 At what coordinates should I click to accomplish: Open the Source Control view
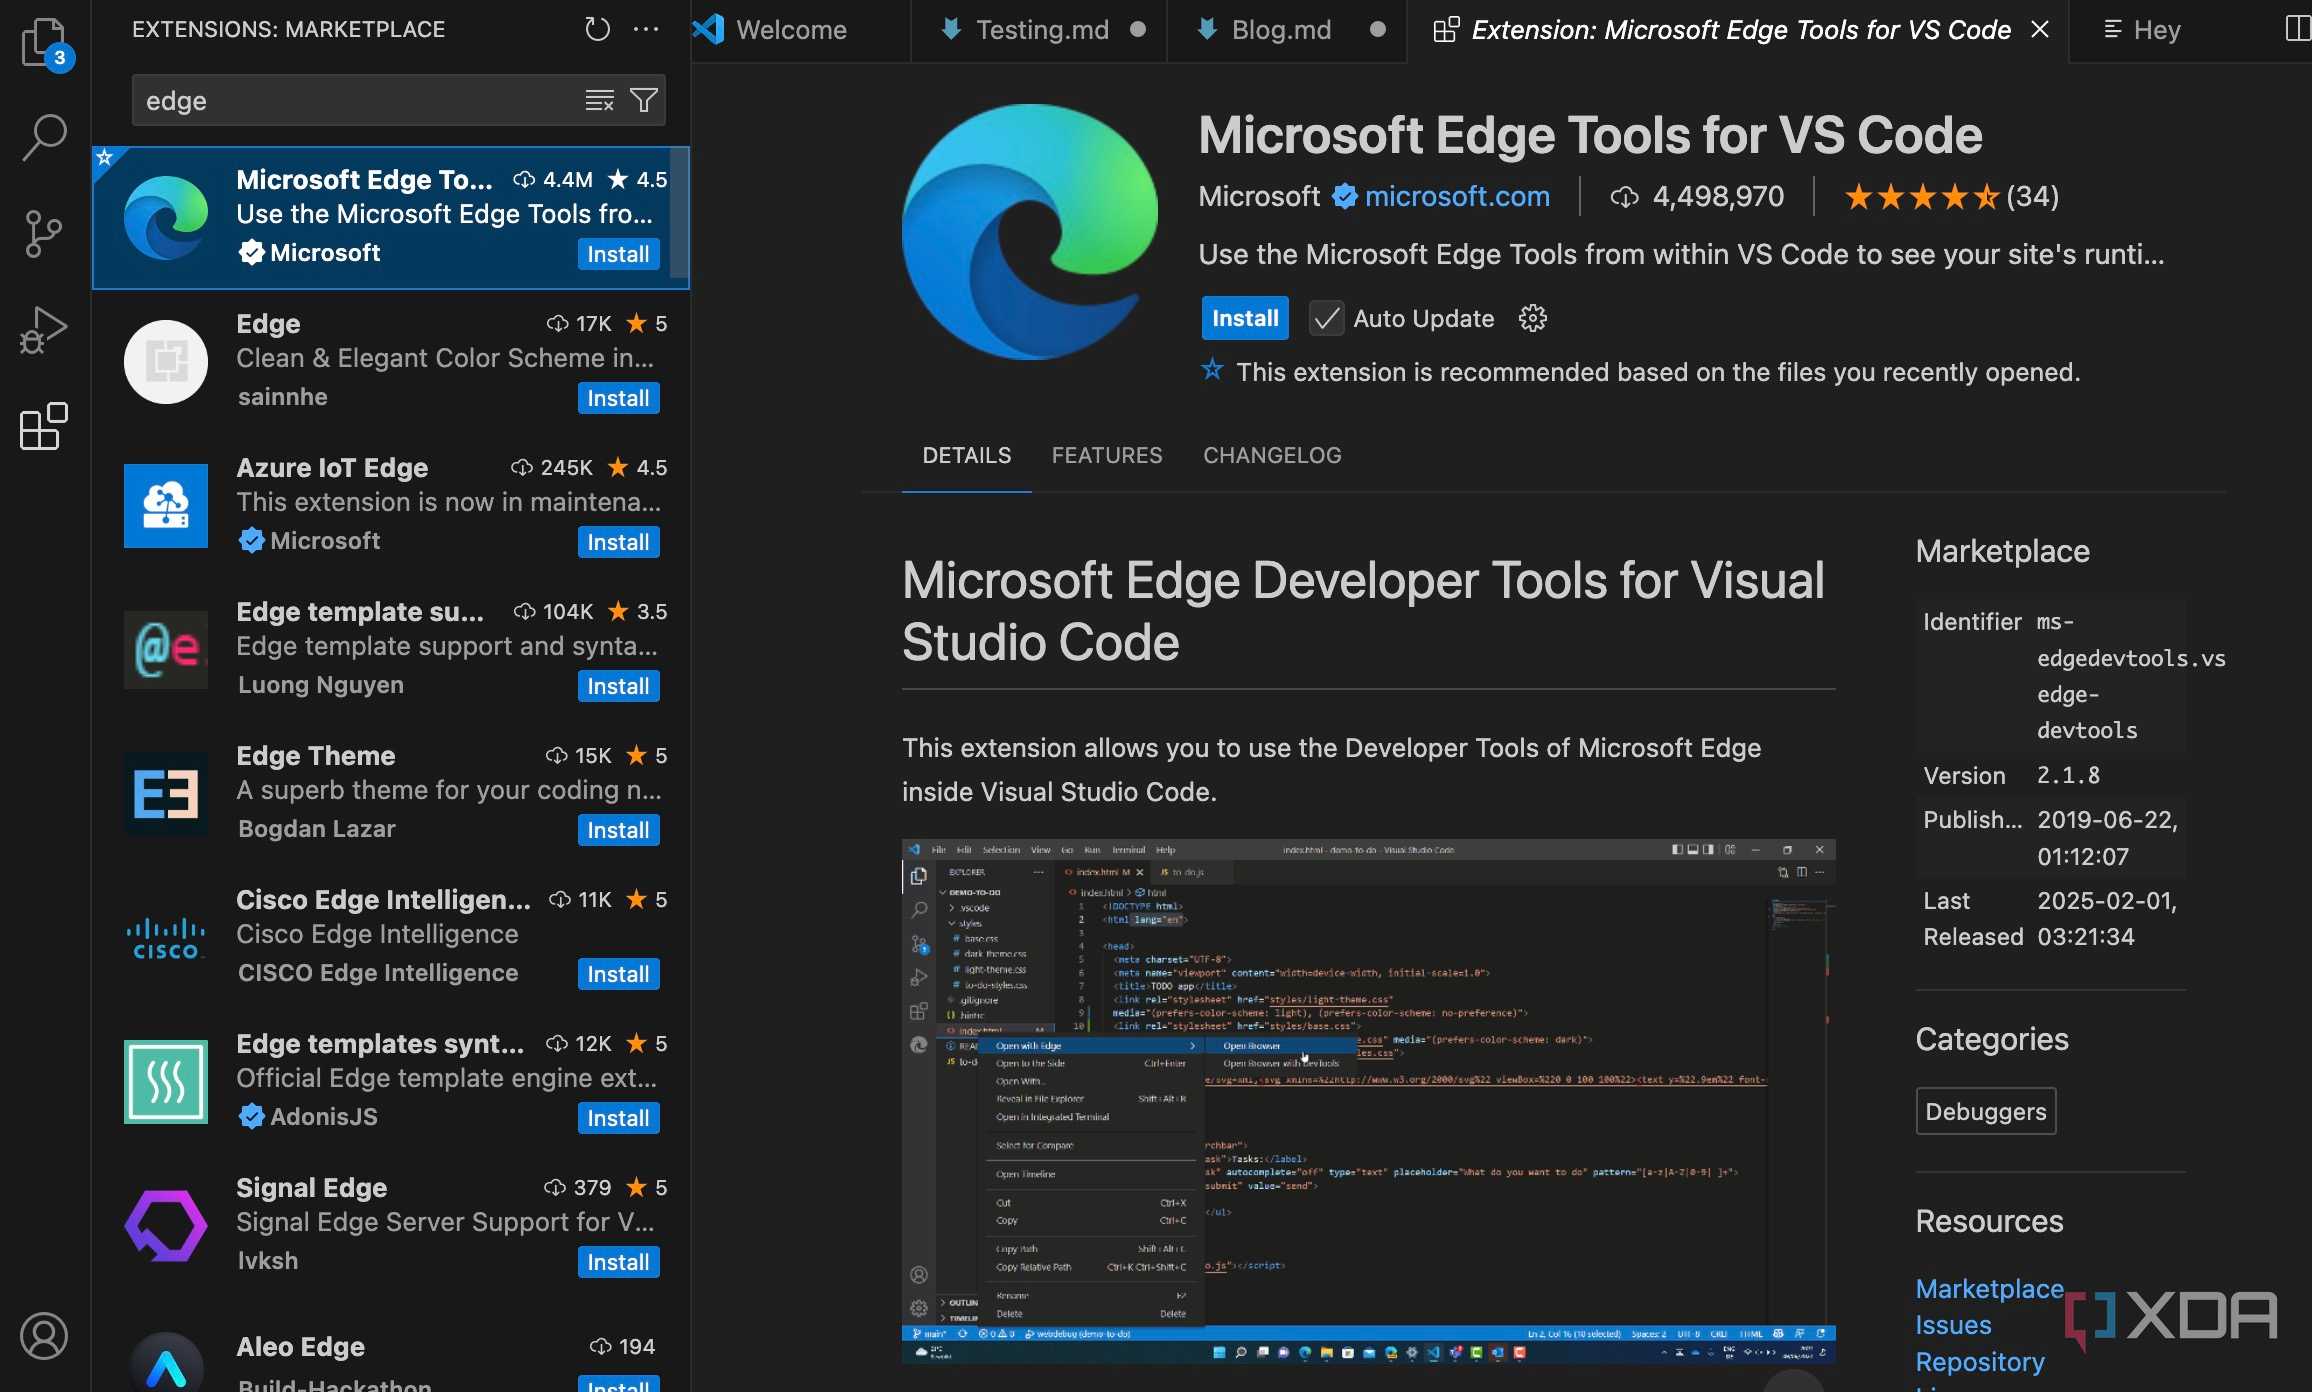44,234
